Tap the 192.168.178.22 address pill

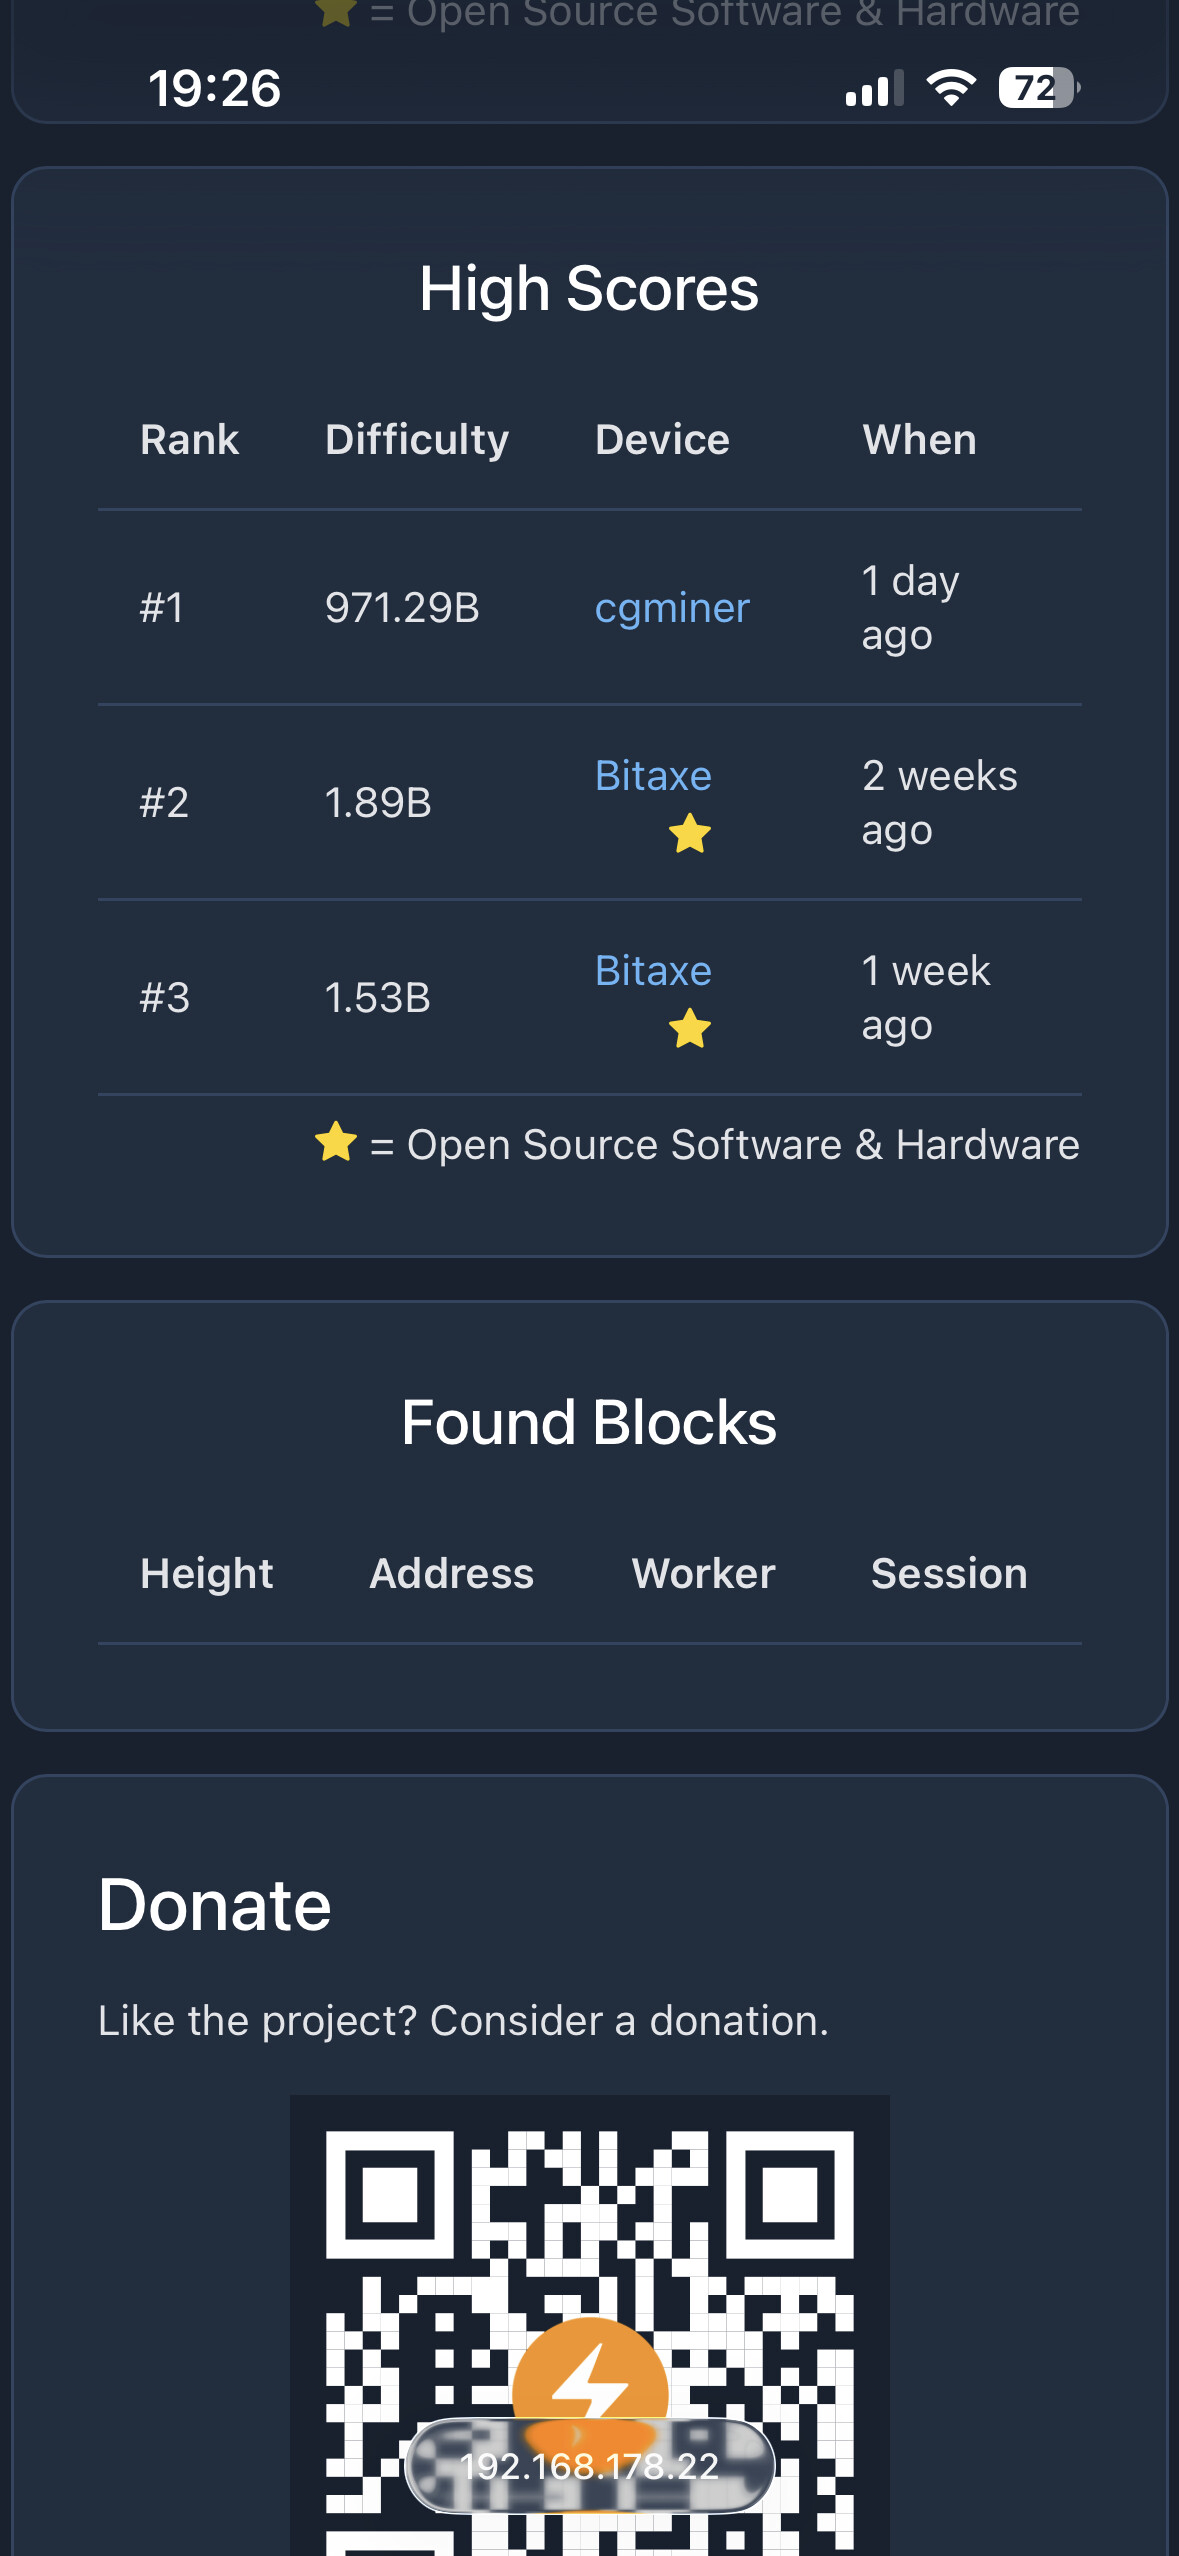pyautogui.click(x=590, y=2466)
